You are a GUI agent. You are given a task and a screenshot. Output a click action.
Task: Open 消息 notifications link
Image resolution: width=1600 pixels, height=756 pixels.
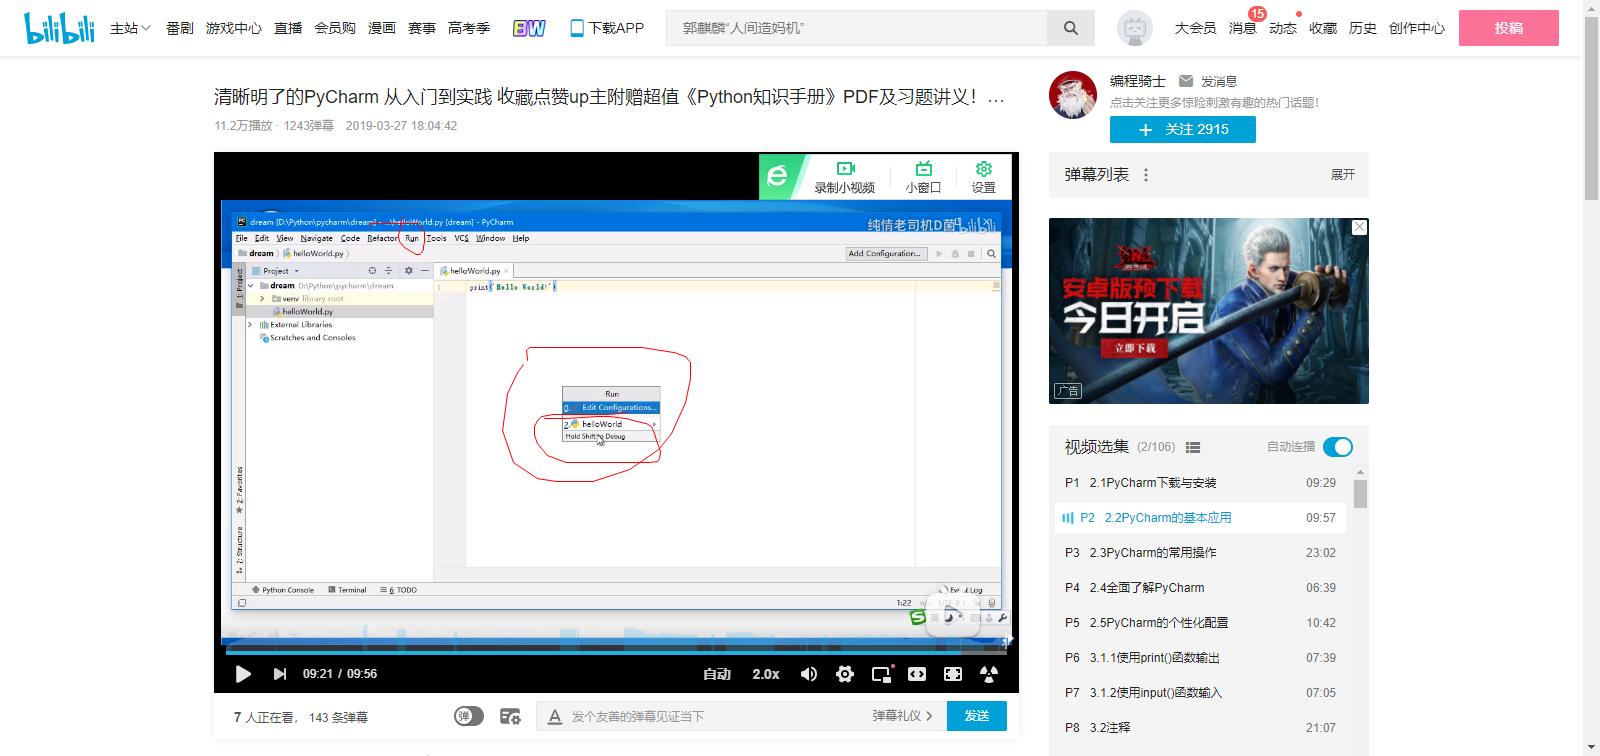1242,28
